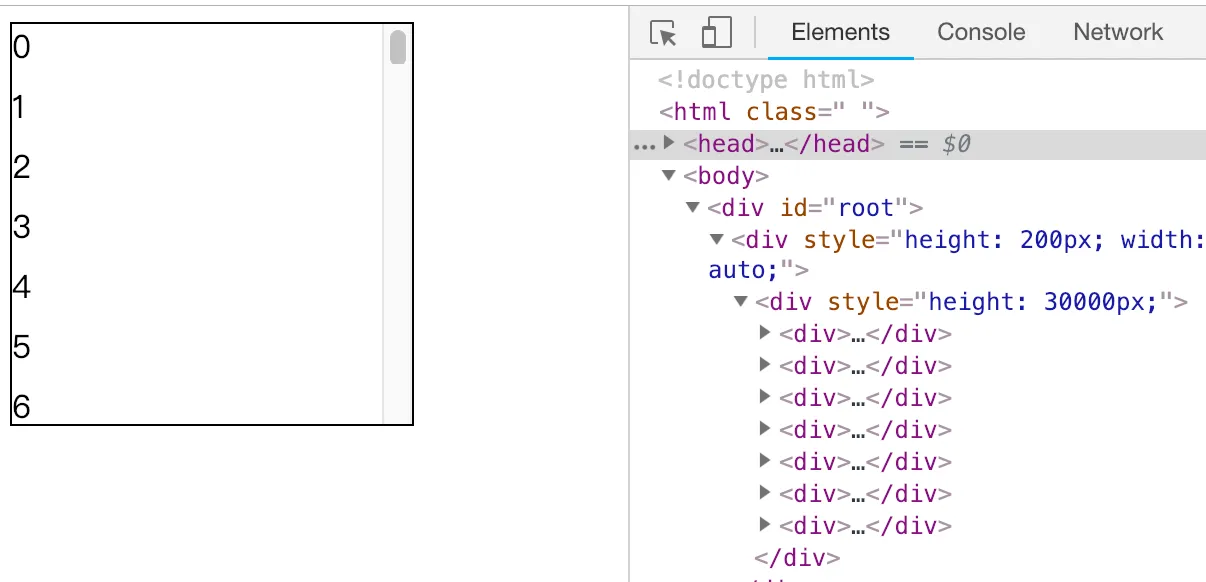Activate the inspect element picker icon

click(663, 32)
